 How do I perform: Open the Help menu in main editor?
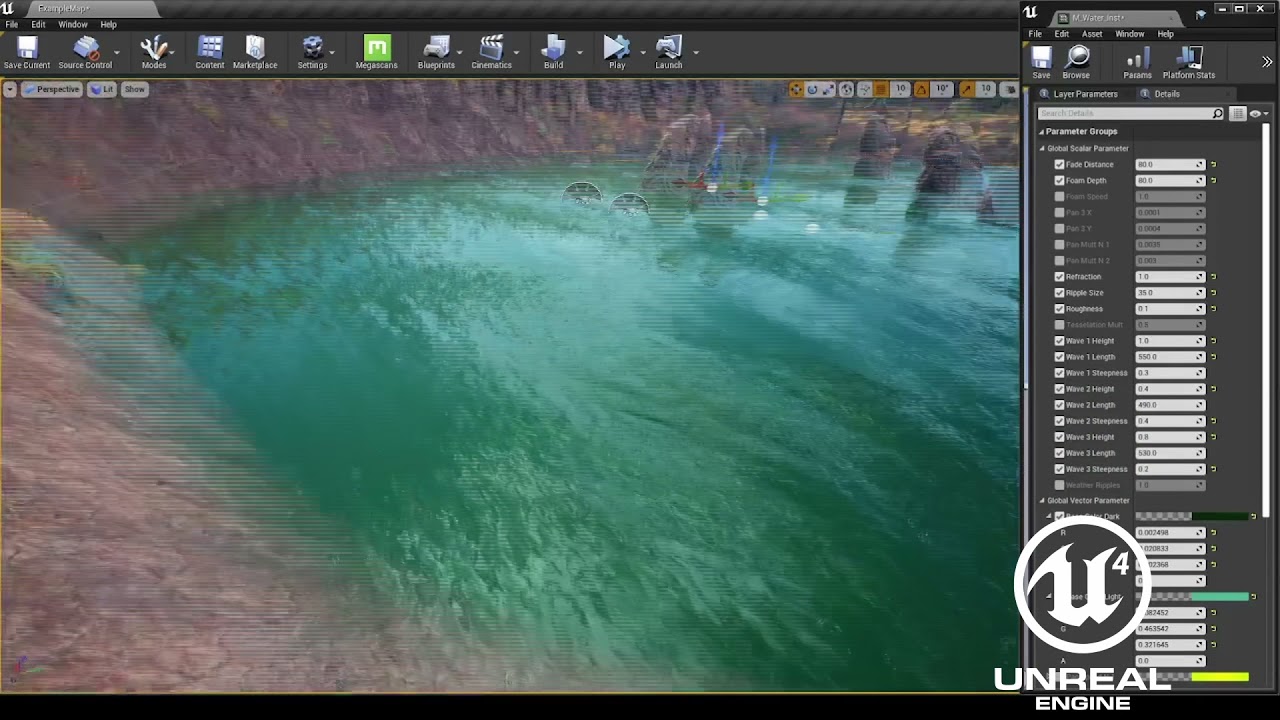point(108,25)
